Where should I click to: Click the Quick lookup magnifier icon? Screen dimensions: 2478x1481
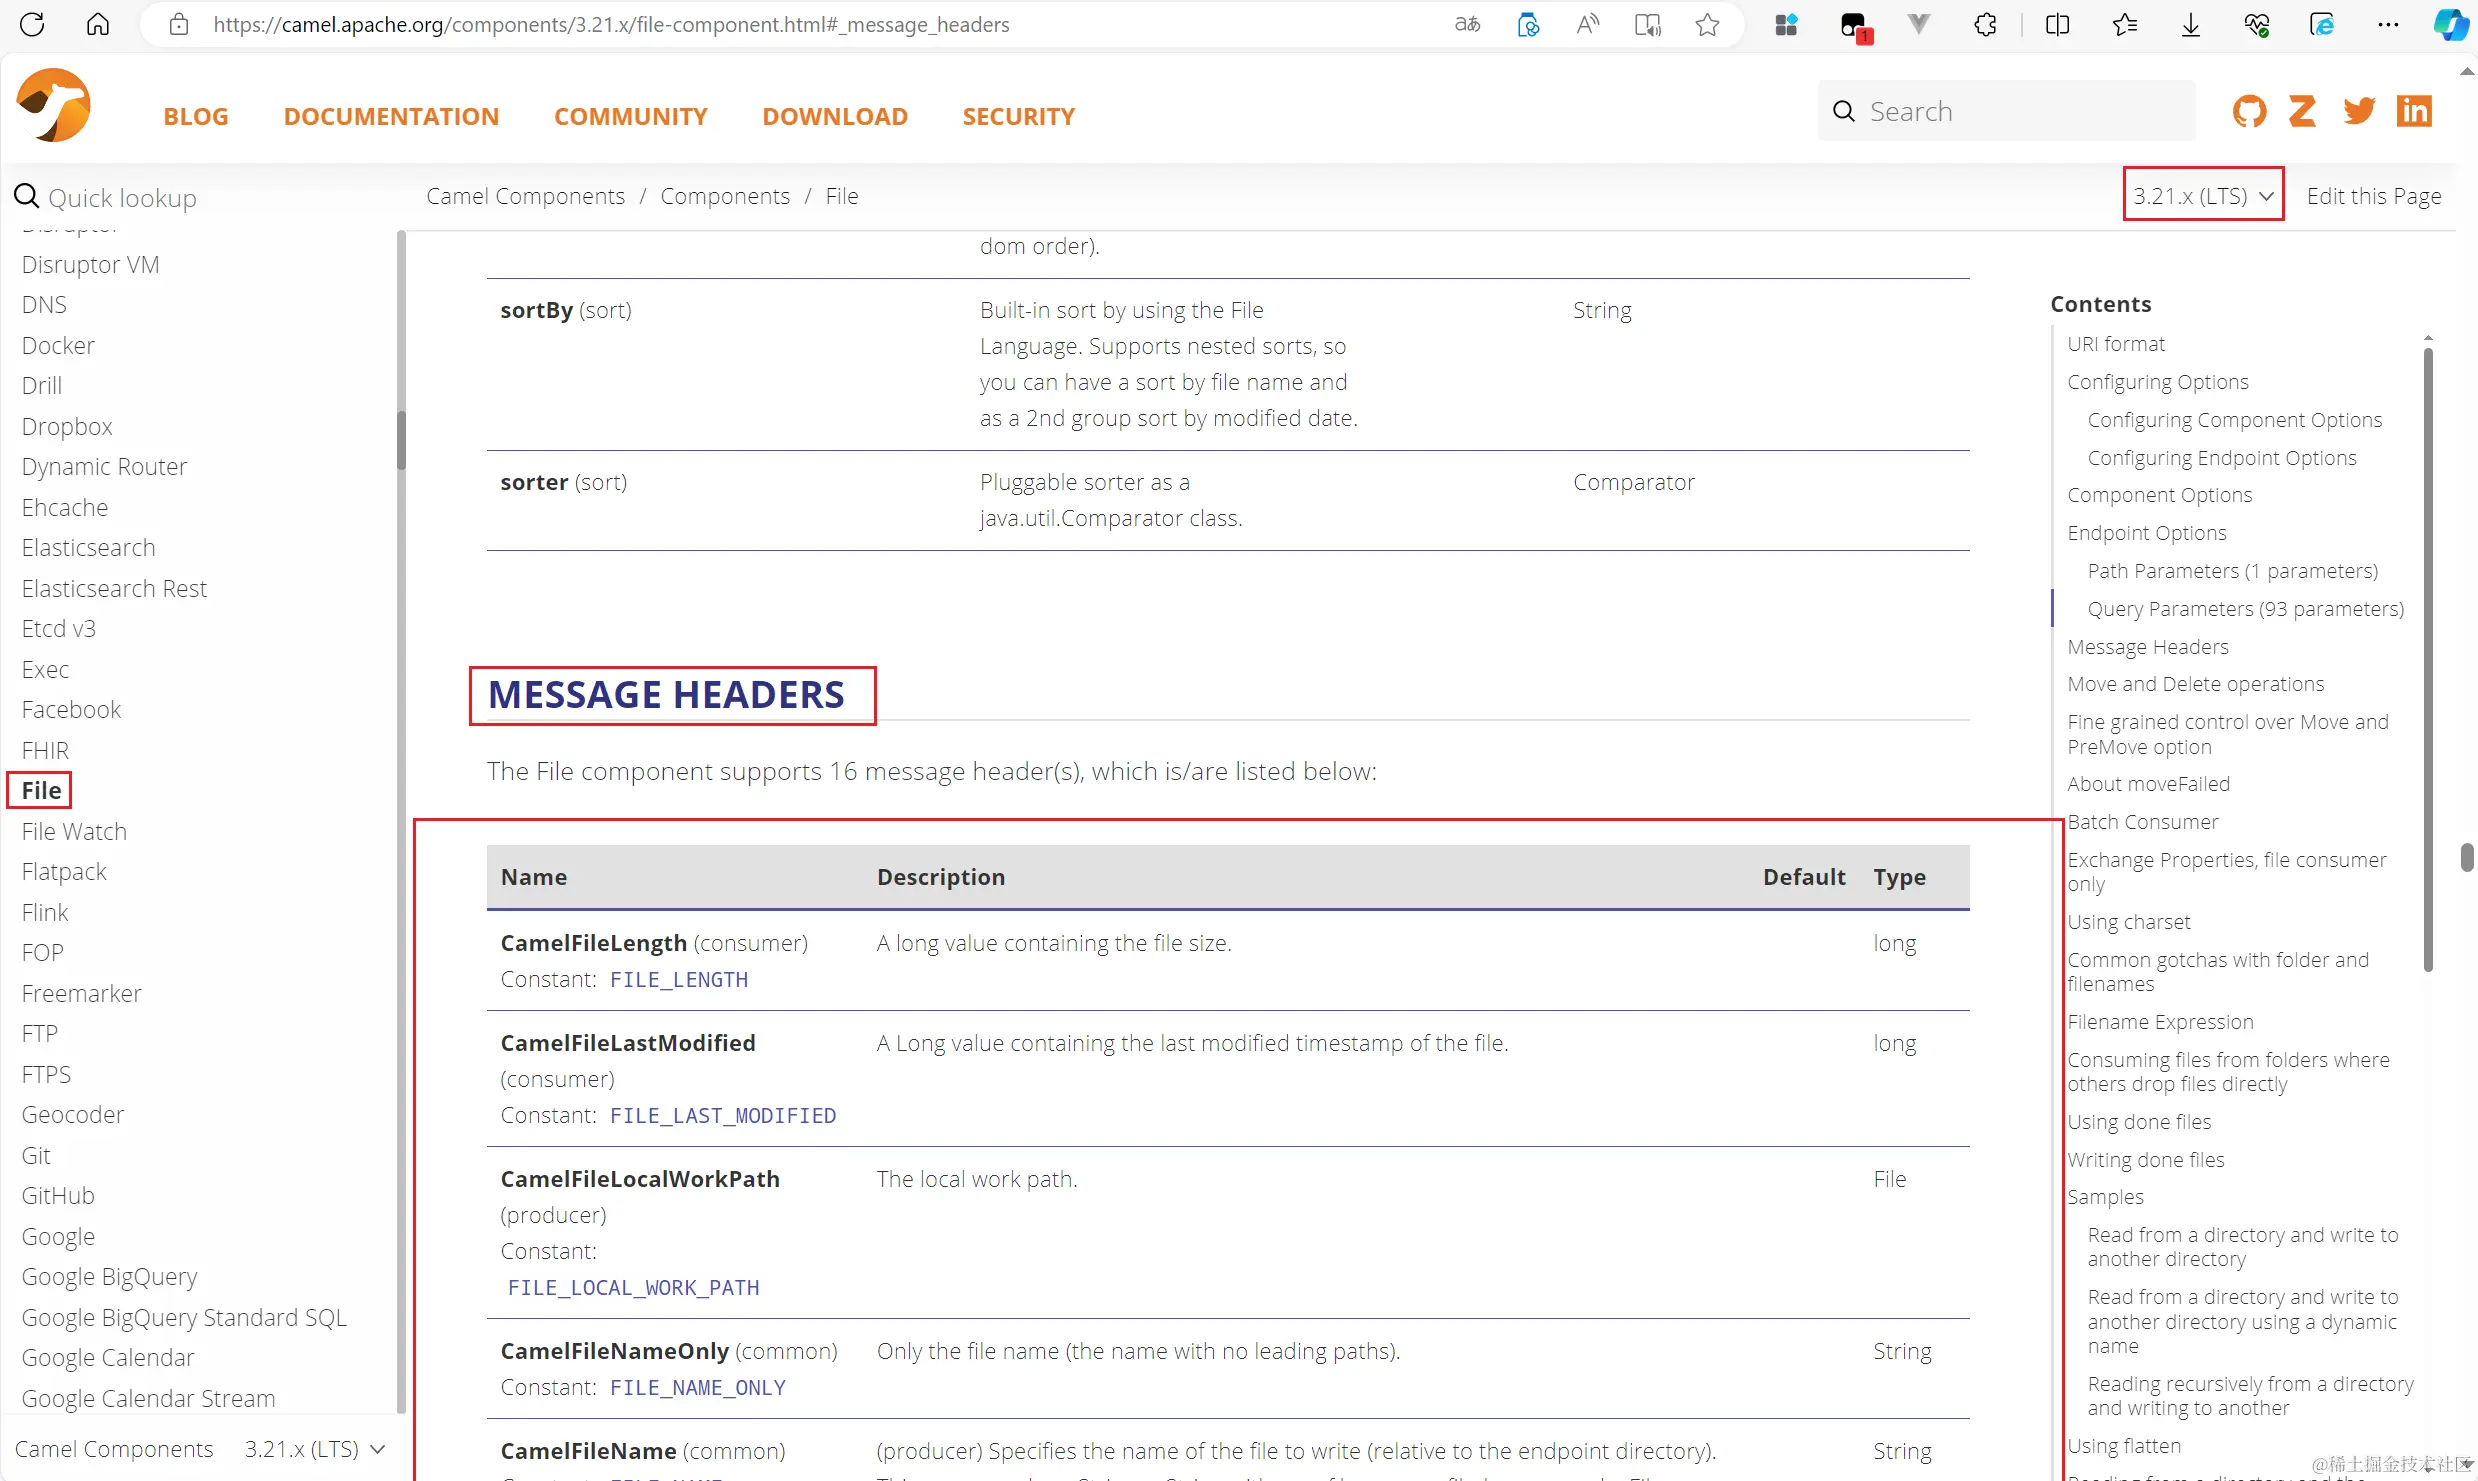tap(27, 196)
